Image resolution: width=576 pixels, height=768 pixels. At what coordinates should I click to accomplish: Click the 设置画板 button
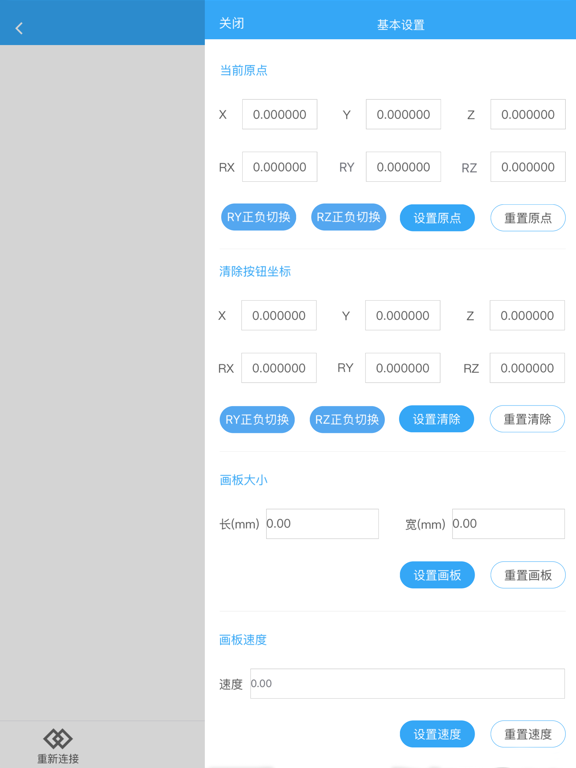pyautogui.click(x=437, y=575)
